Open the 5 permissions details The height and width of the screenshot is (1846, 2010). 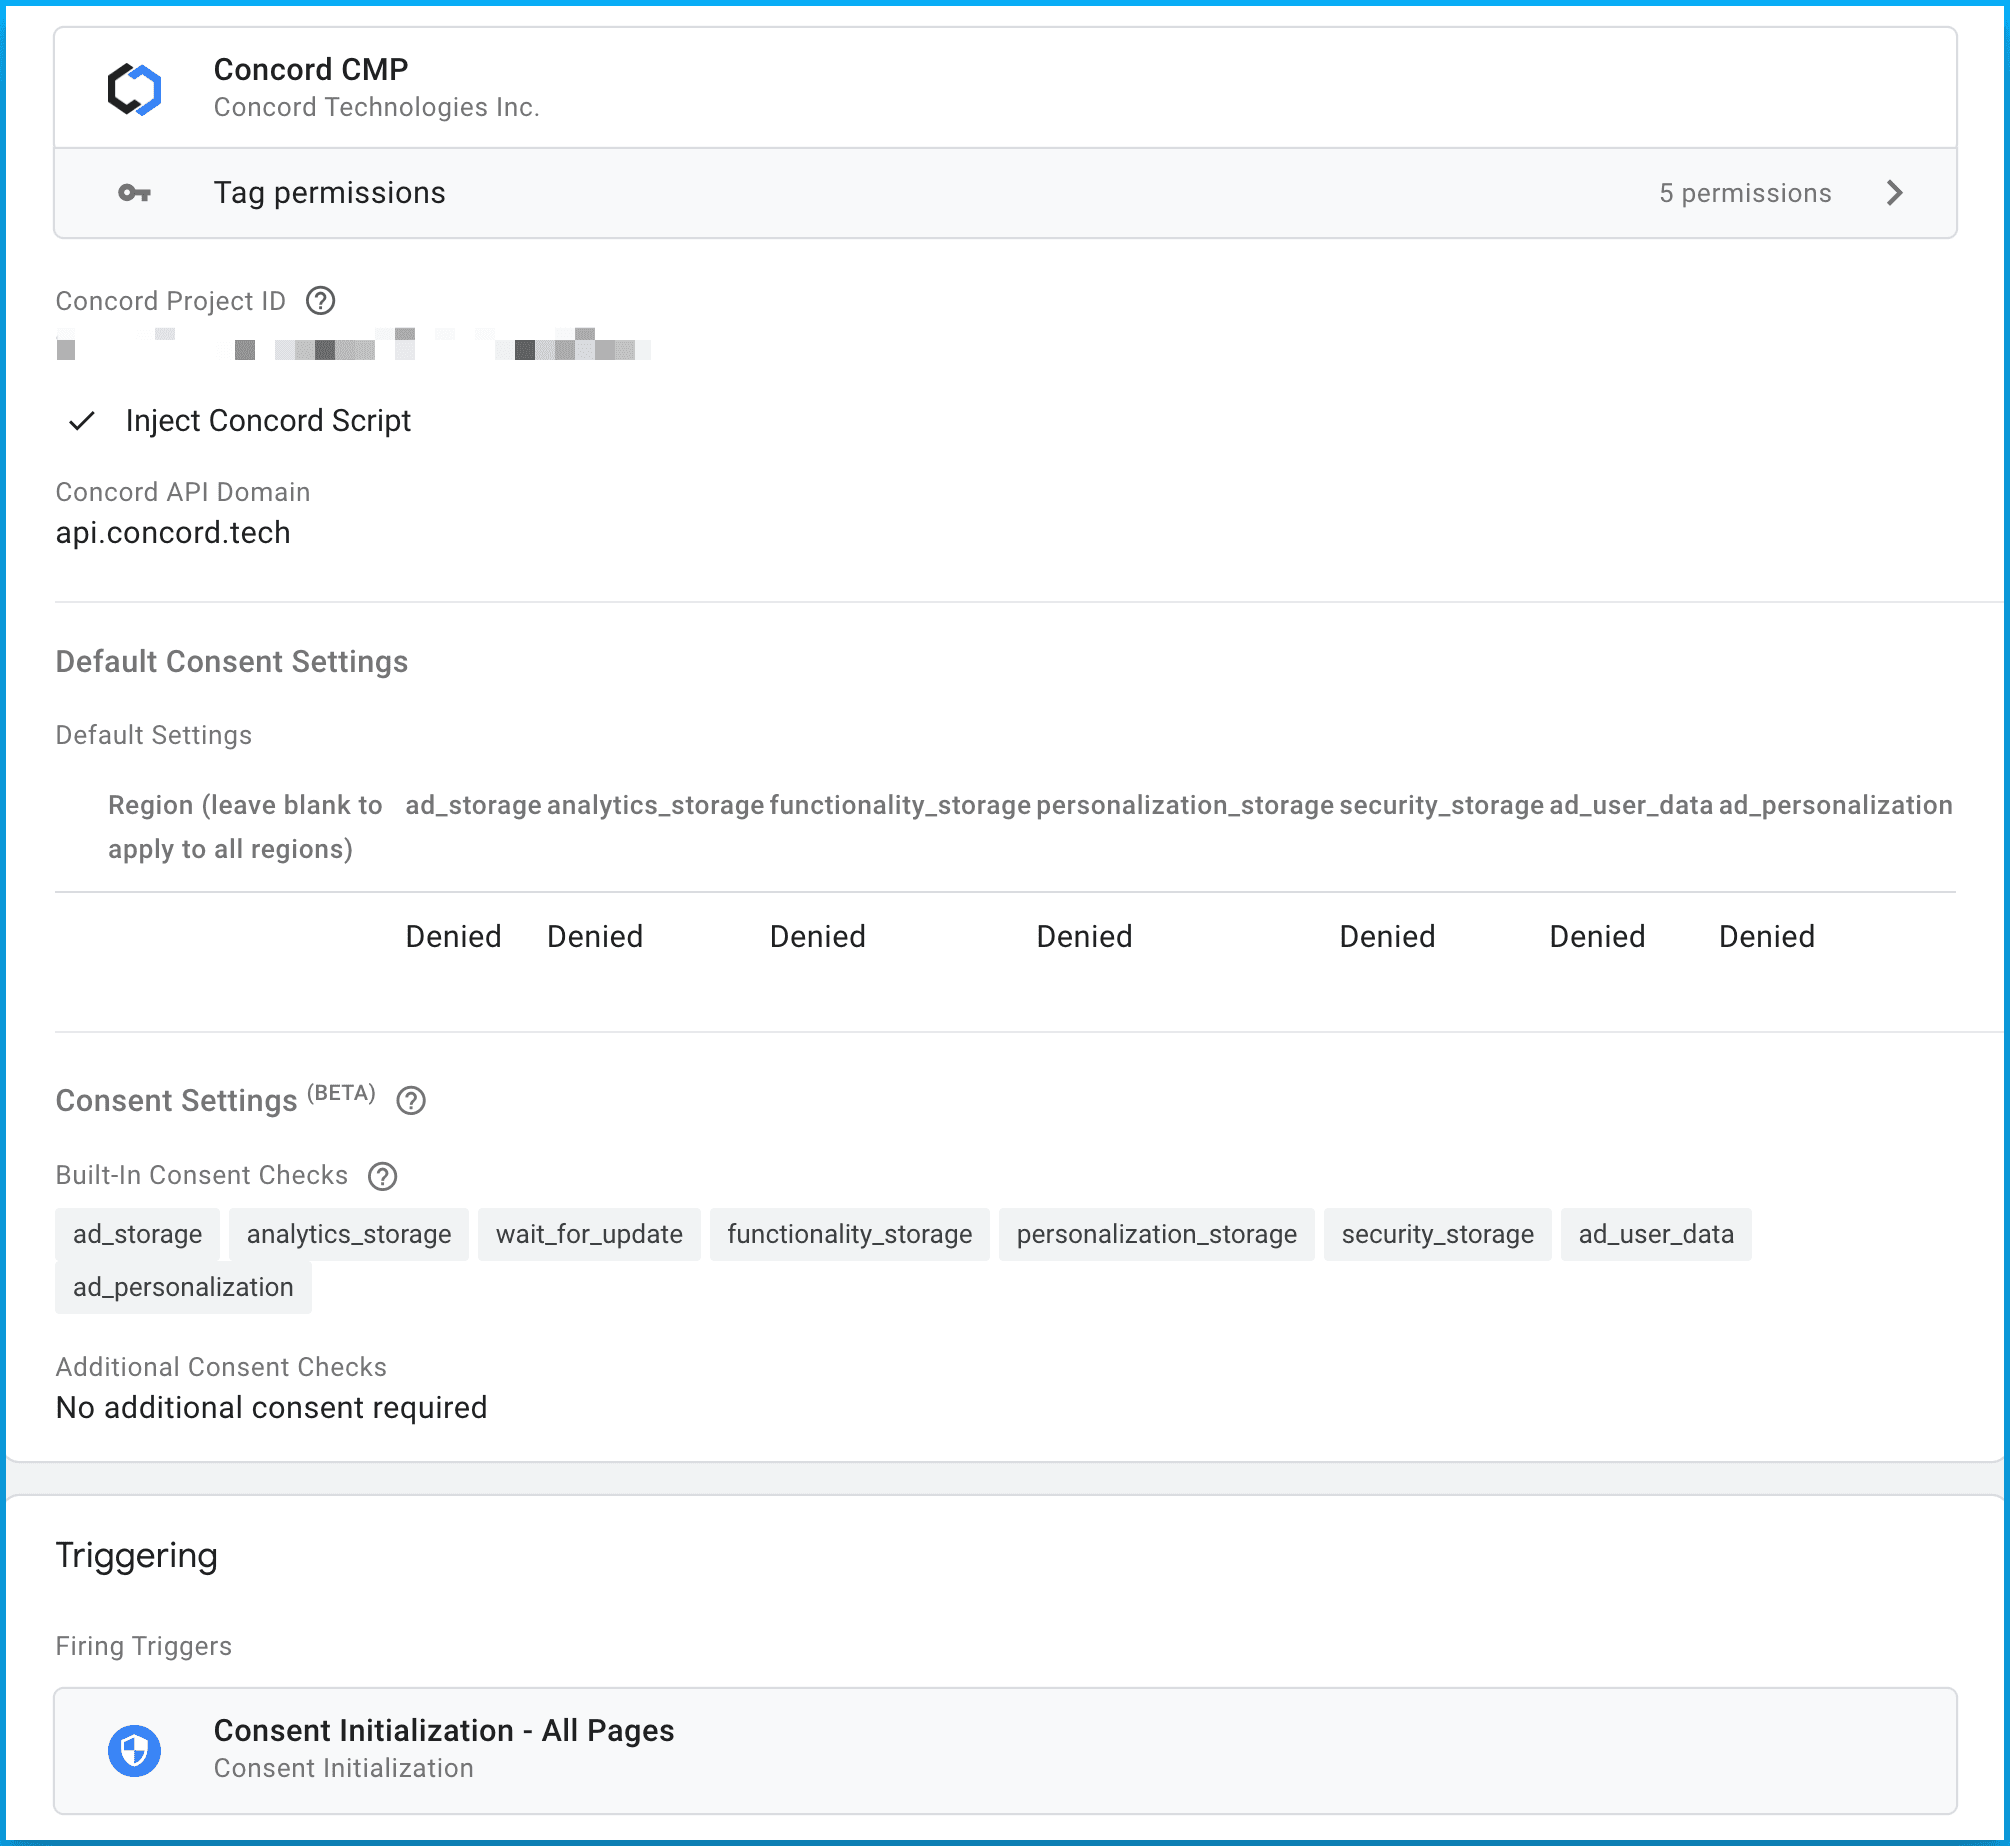coord(1744,193)
